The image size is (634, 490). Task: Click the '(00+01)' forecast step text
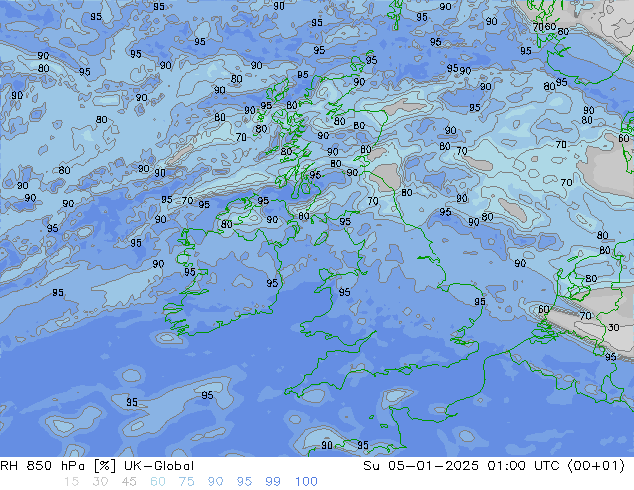click(x=596, y=466)
